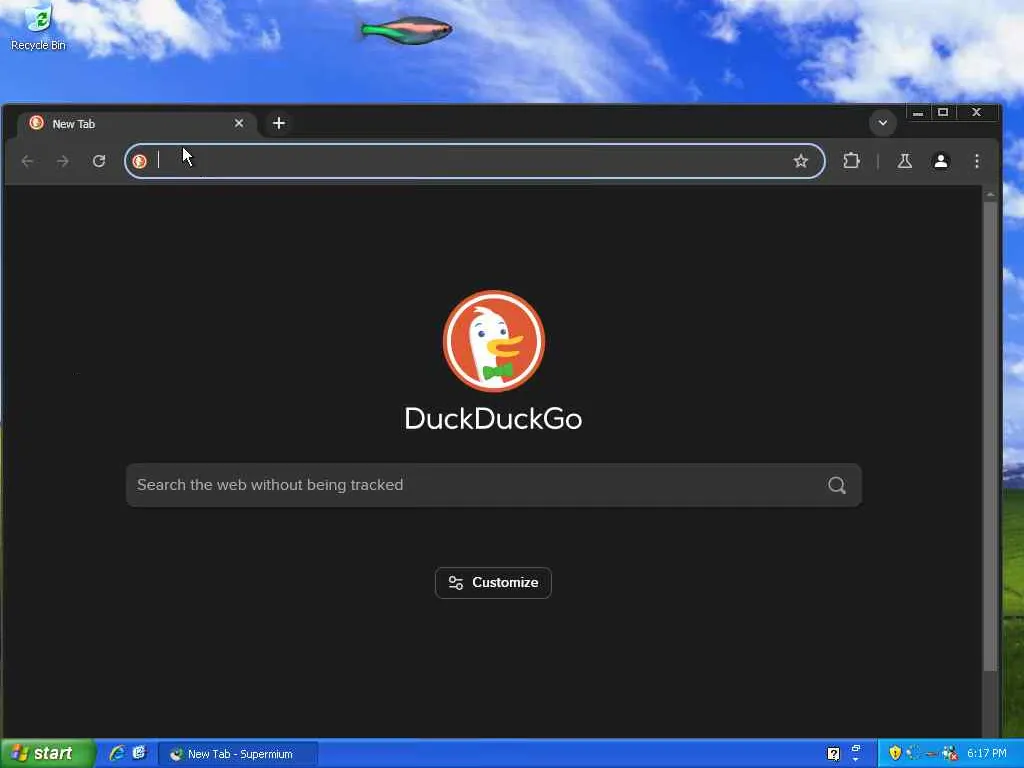Go back to previous page

[27, 161]
